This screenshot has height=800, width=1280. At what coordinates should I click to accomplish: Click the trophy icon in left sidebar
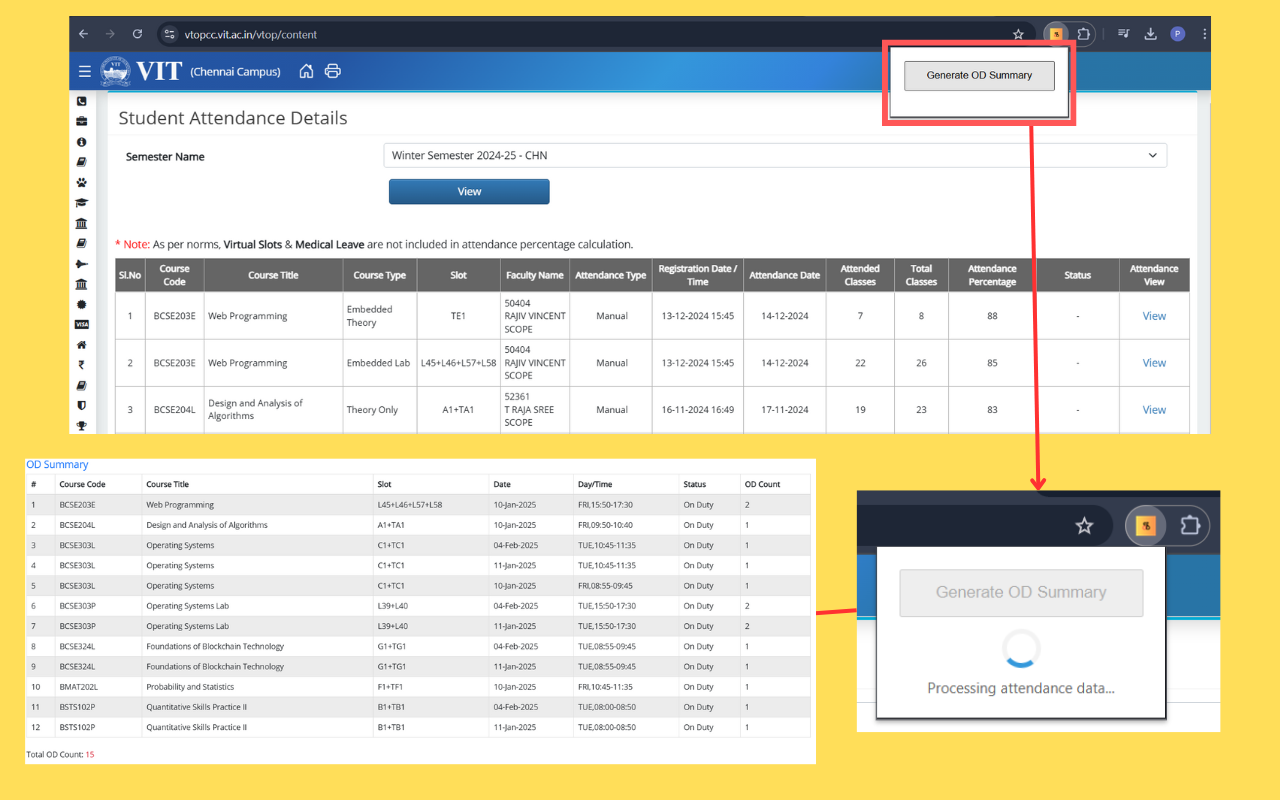coord(82,426)
